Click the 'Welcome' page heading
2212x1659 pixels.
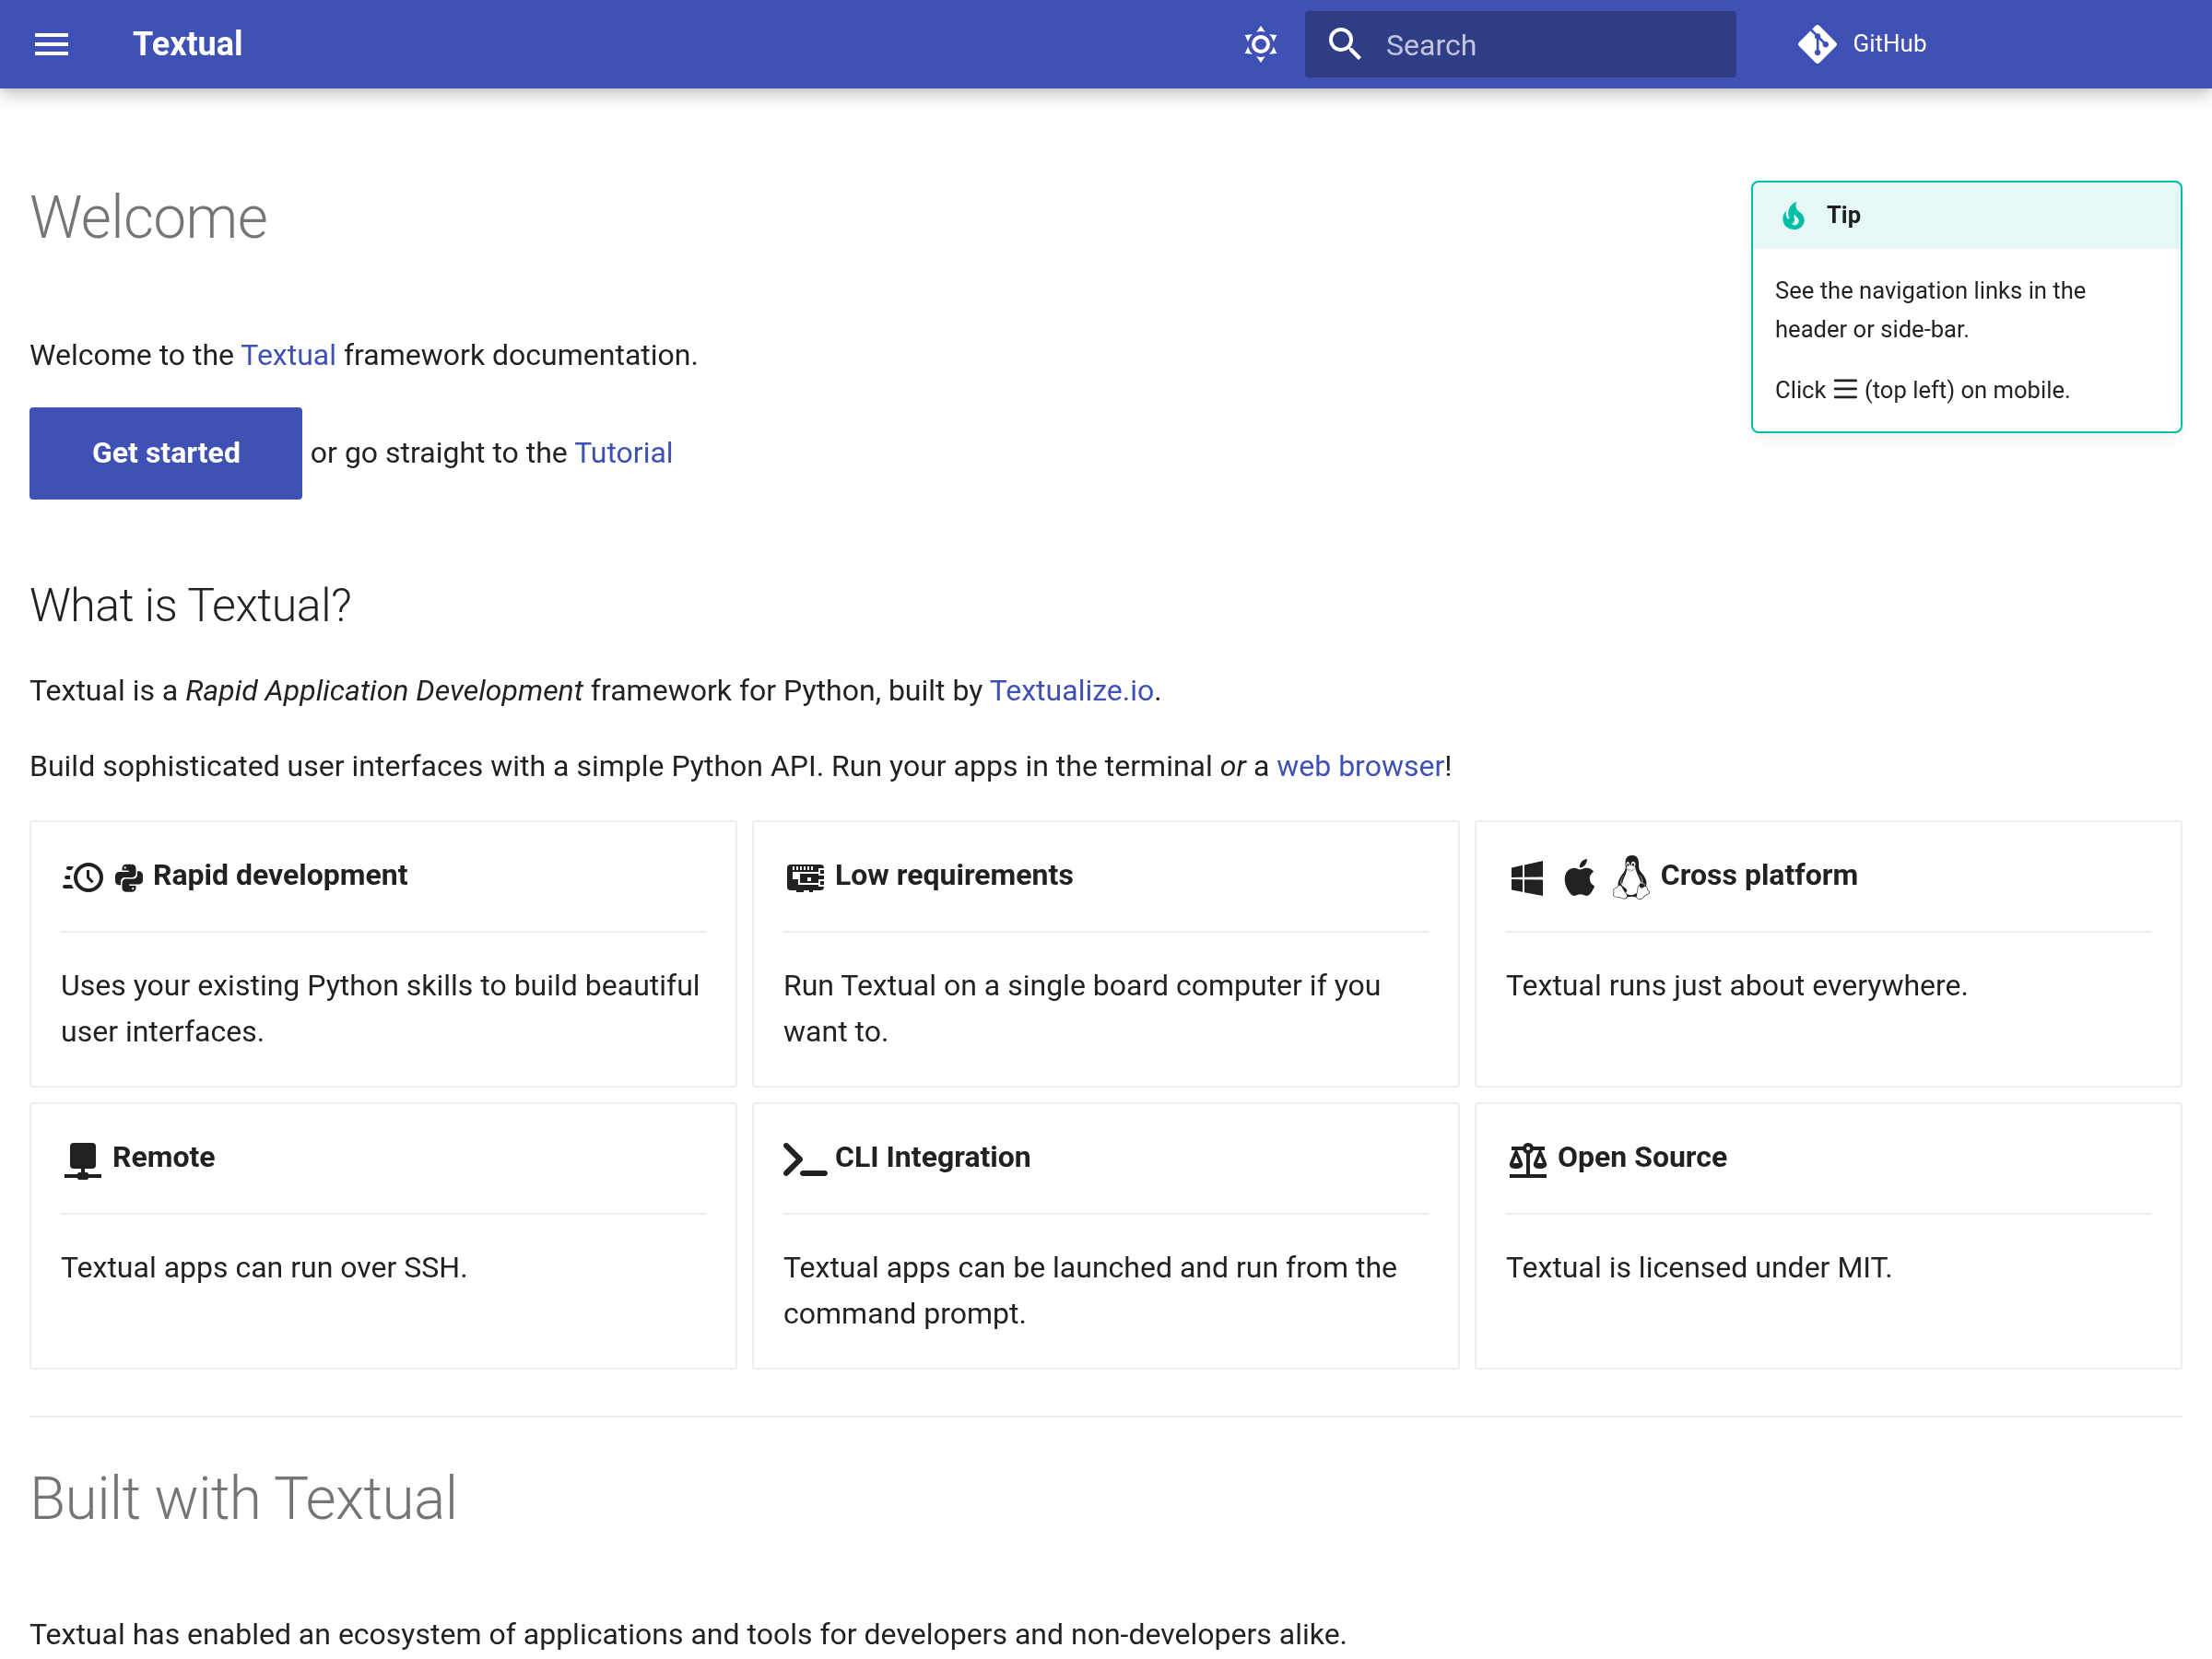(149, 217)
